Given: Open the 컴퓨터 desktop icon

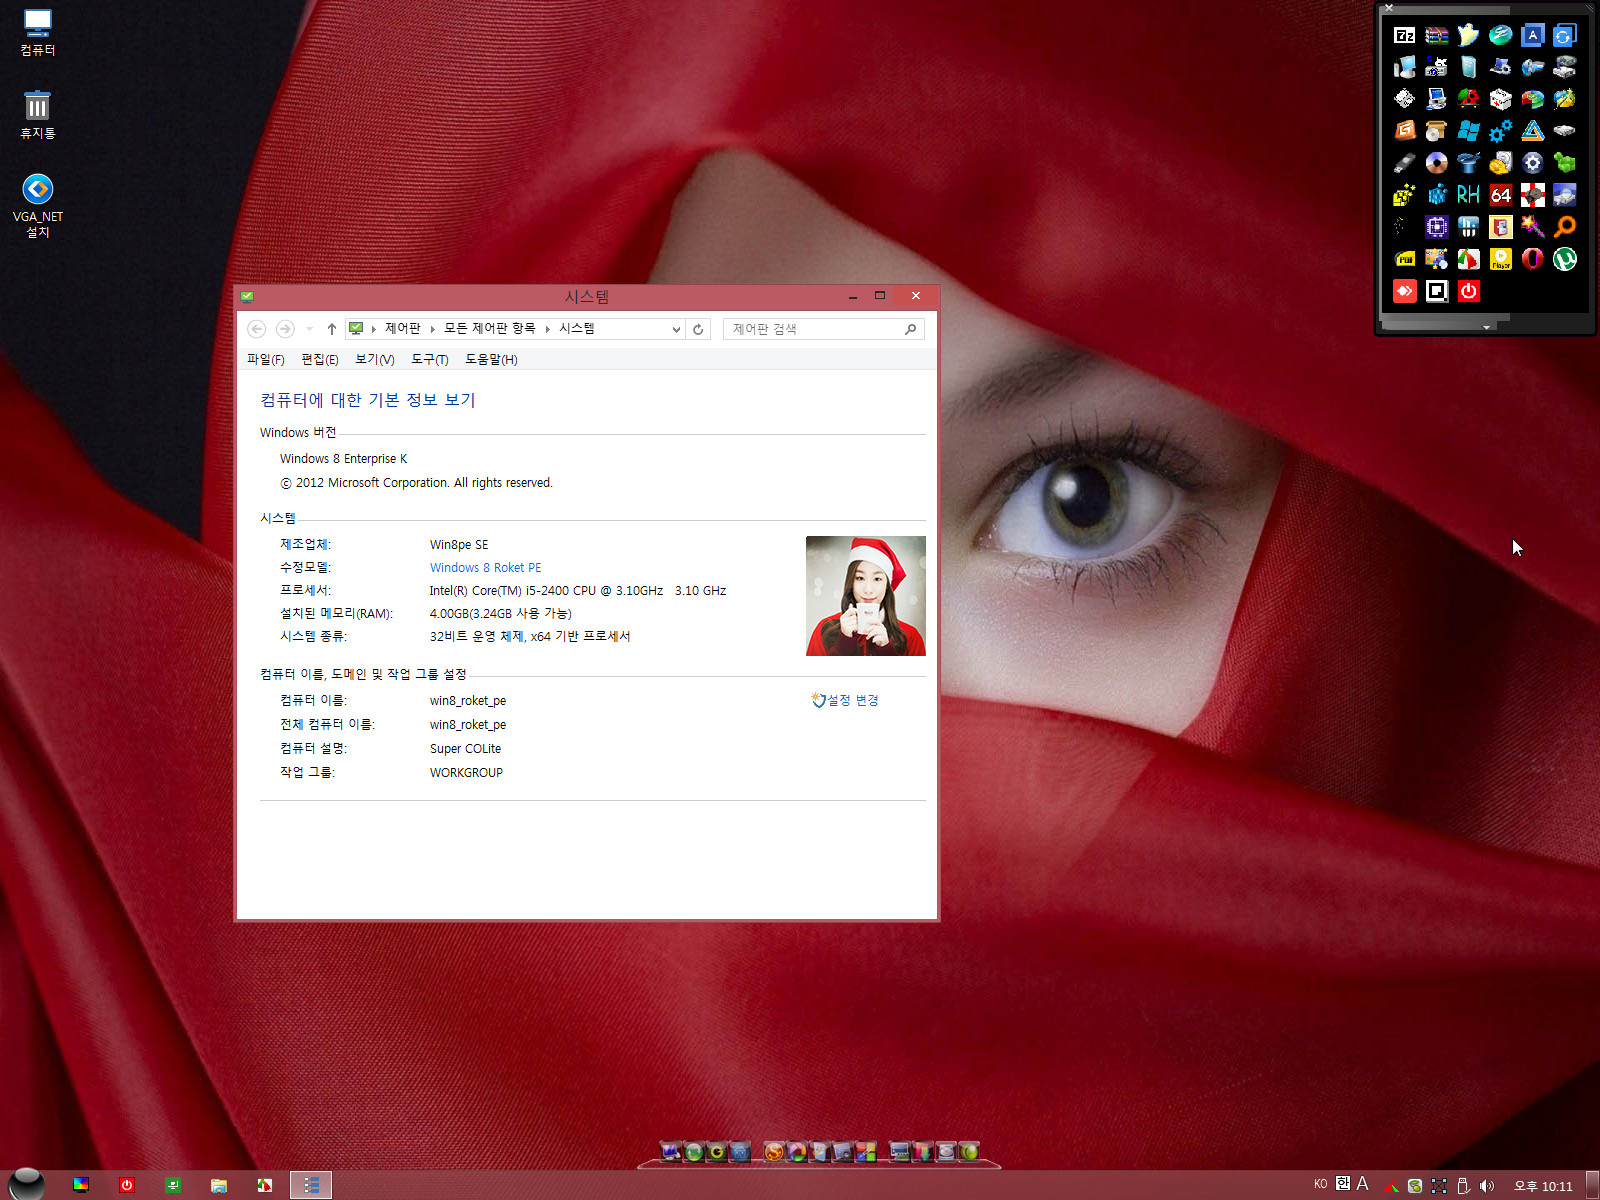Looking at the screenshot, I should pyautogui.click(x=38, y=32).
